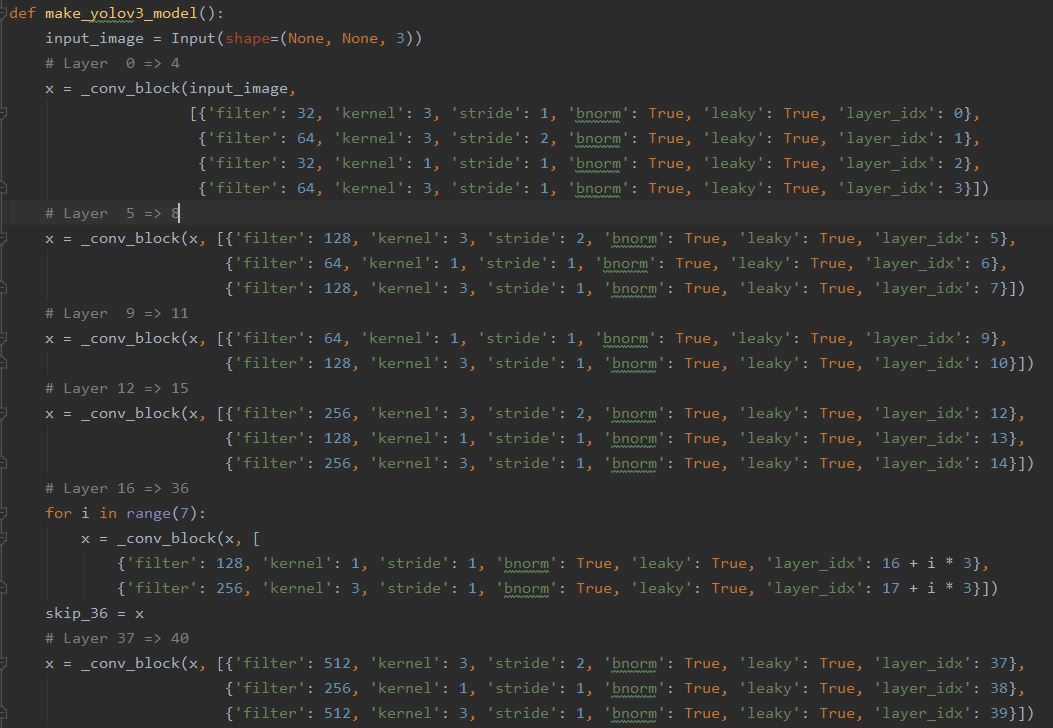Click the underlined word bnorm on layer_idx 0 line

(x=597, y=113)
